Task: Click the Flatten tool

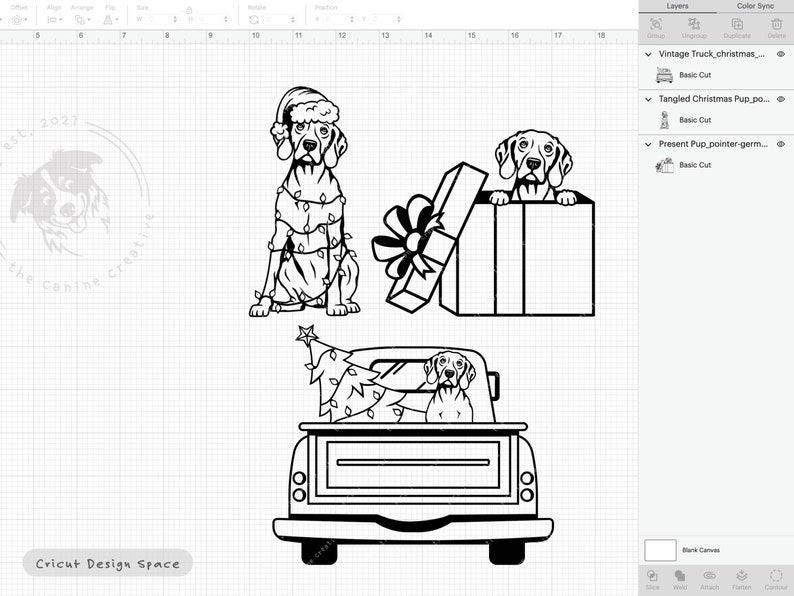Action: click(x=741, y=579)
